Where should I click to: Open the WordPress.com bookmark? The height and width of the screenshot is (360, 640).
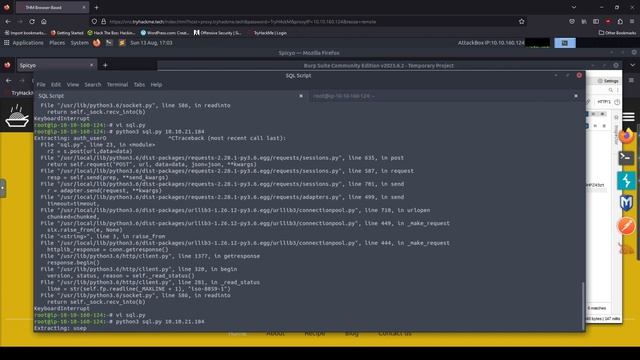coord(164,33)
